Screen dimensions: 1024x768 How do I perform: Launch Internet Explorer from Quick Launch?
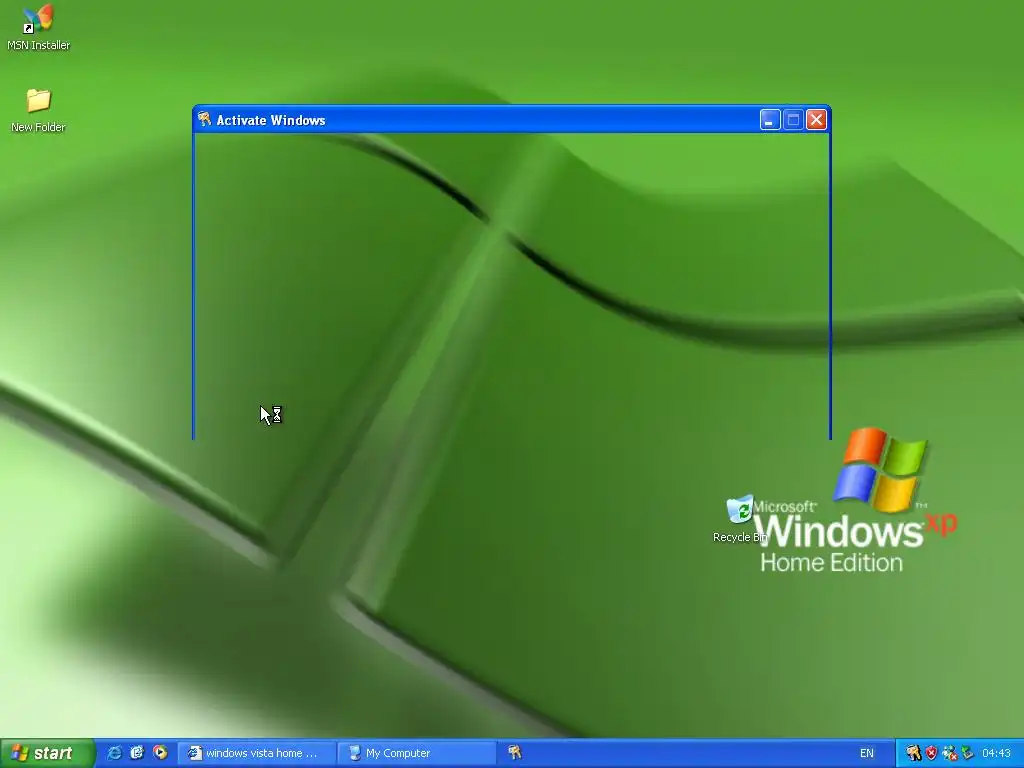pos(114,753)
